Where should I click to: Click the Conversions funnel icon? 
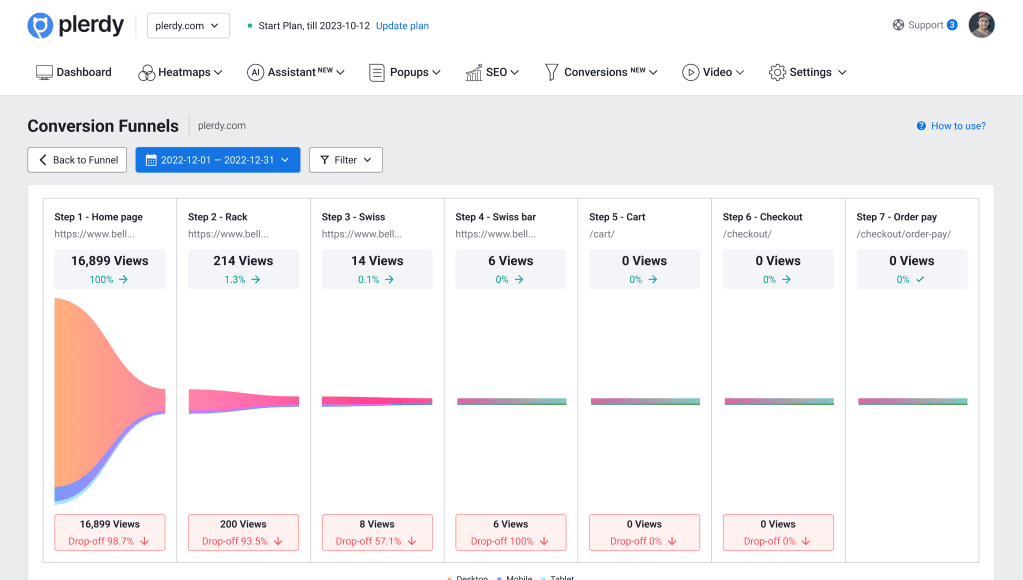tap(550, 72)
